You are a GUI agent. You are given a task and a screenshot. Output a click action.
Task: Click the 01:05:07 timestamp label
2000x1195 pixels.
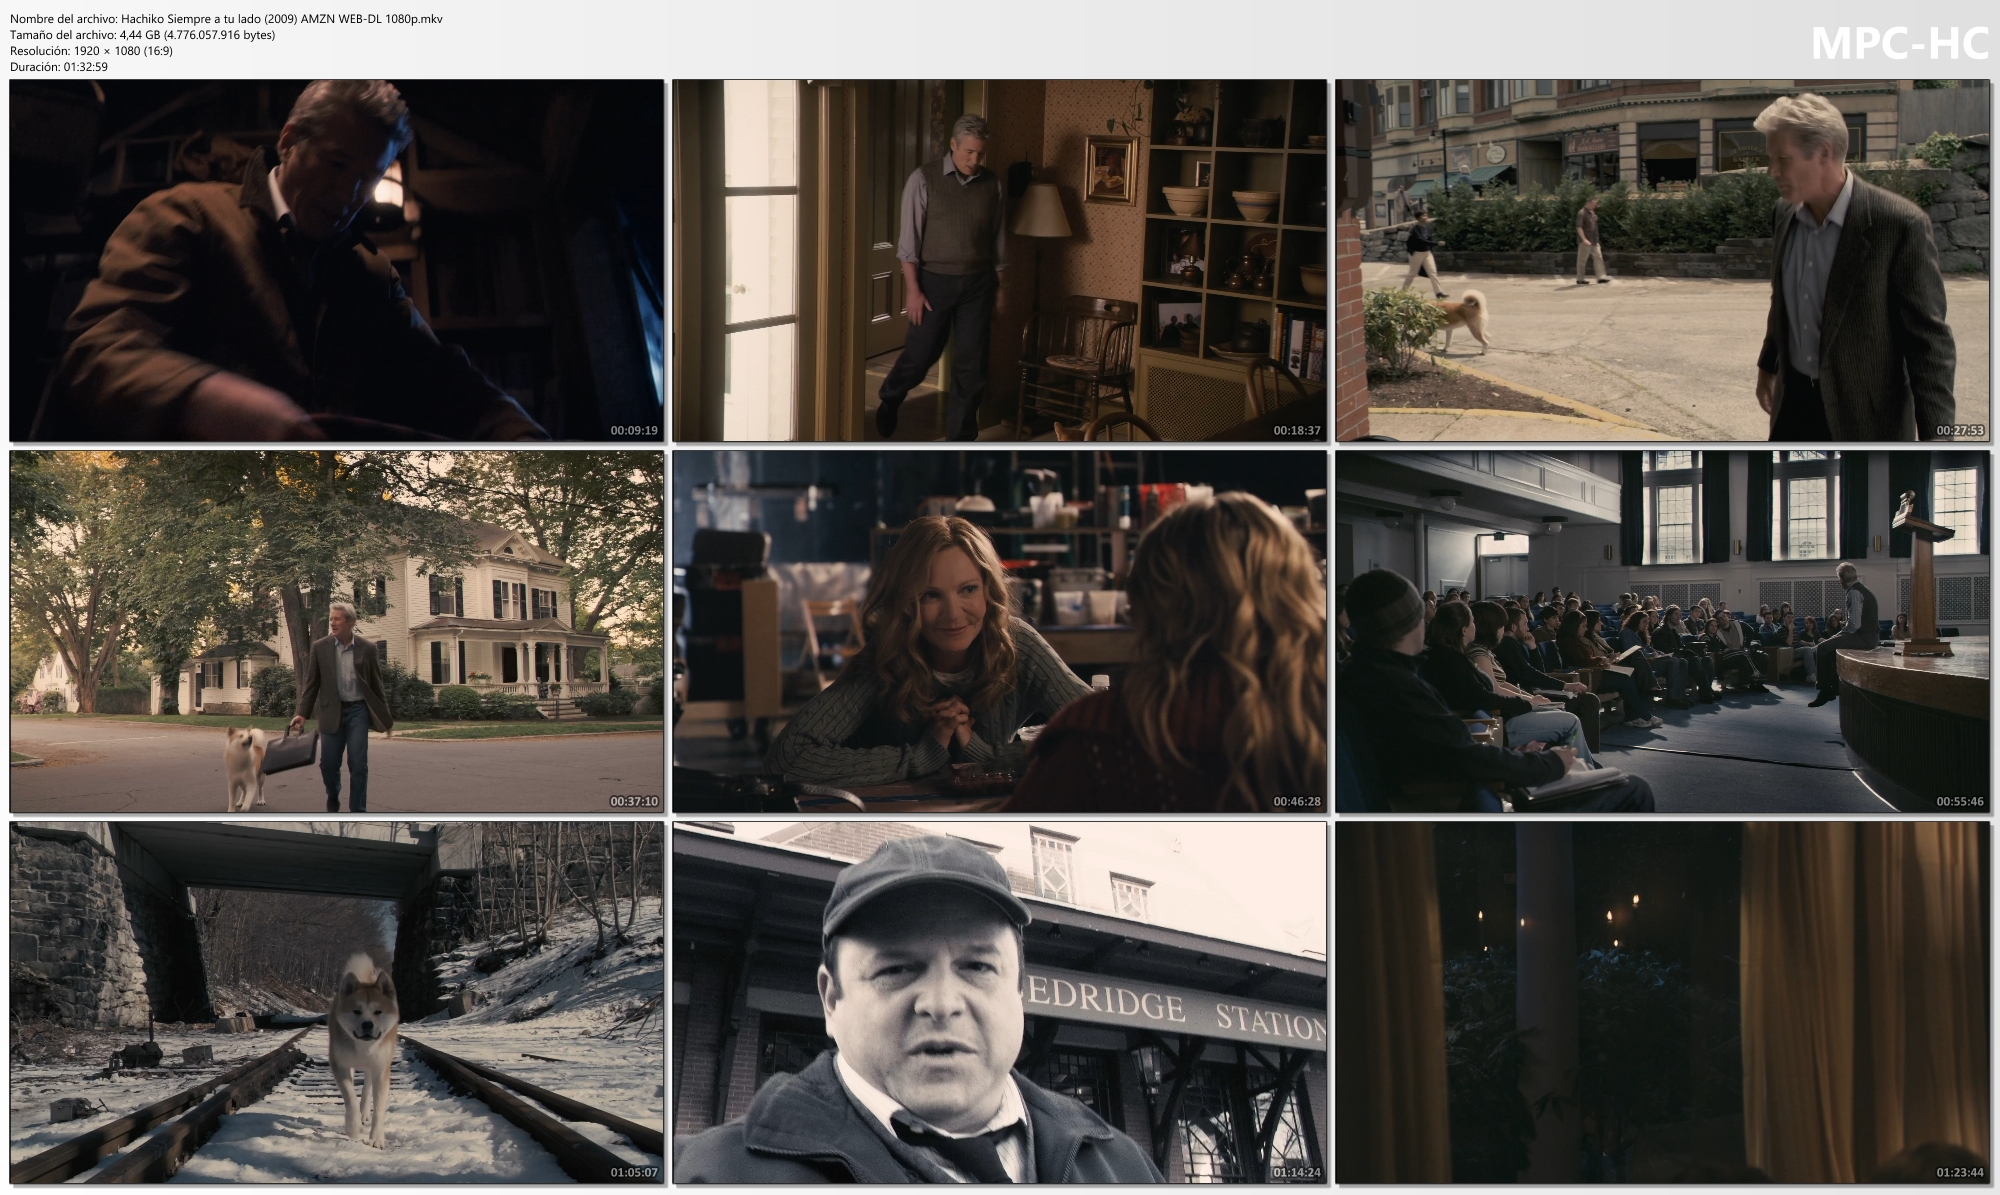coord(634,1173)
